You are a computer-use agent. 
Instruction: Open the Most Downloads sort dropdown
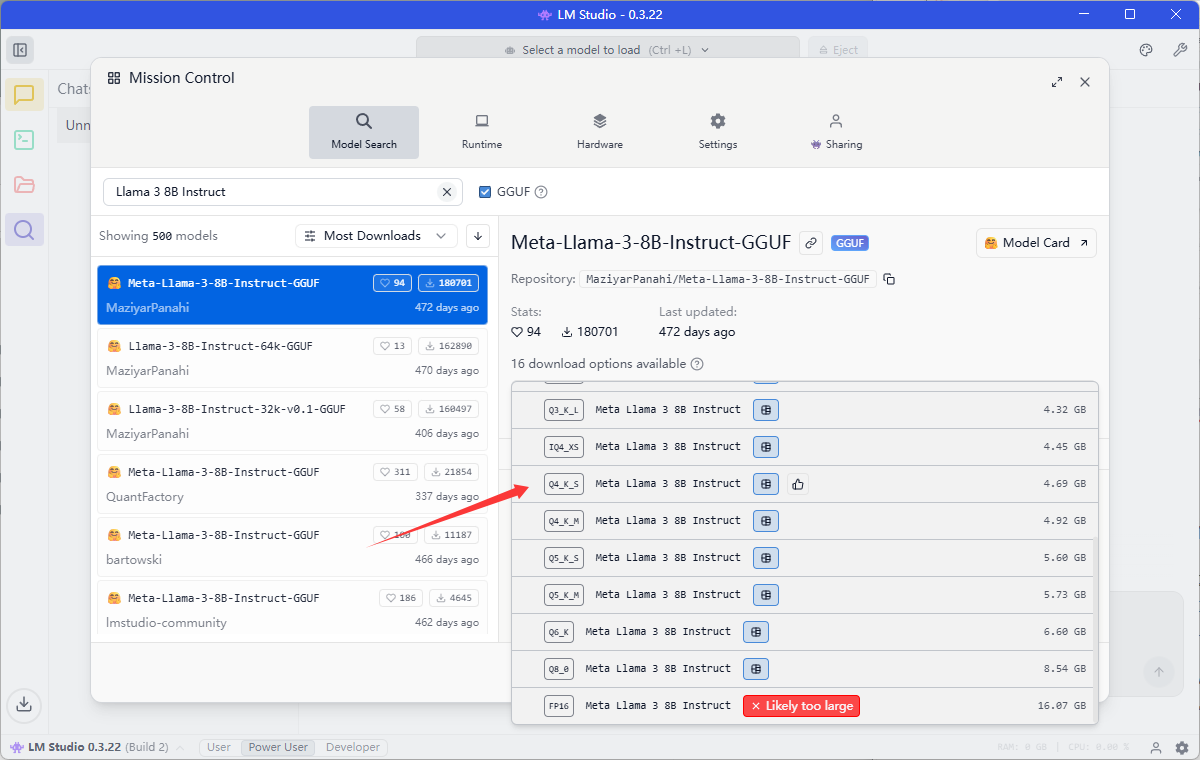click(376, 236)
